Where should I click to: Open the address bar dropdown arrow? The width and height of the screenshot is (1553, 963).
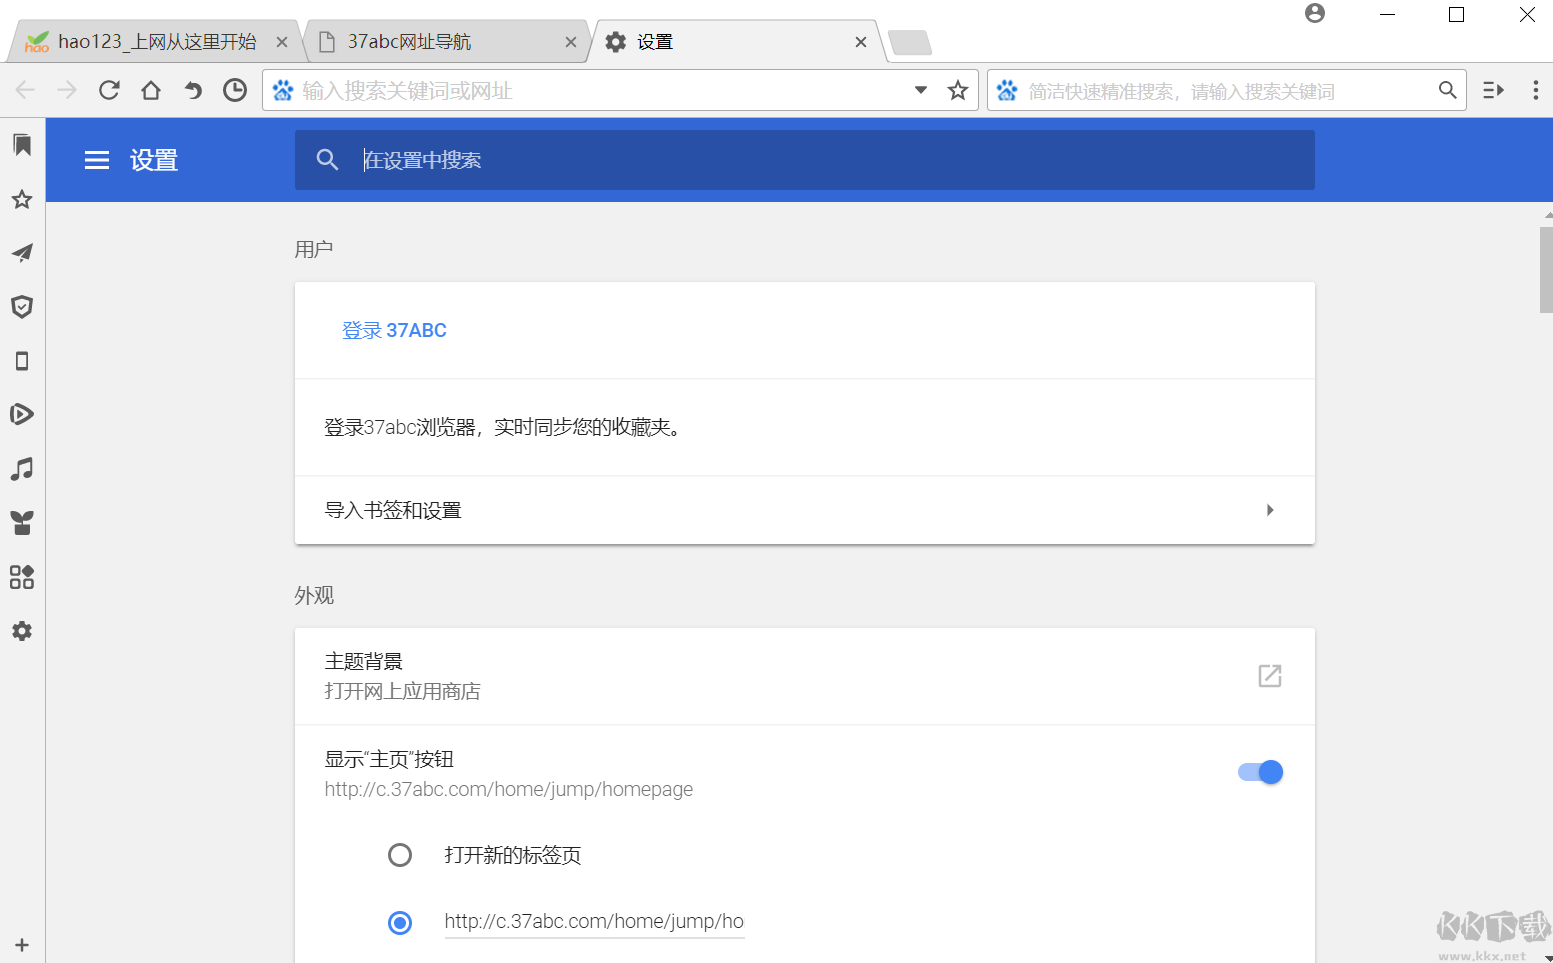[920, 90]
